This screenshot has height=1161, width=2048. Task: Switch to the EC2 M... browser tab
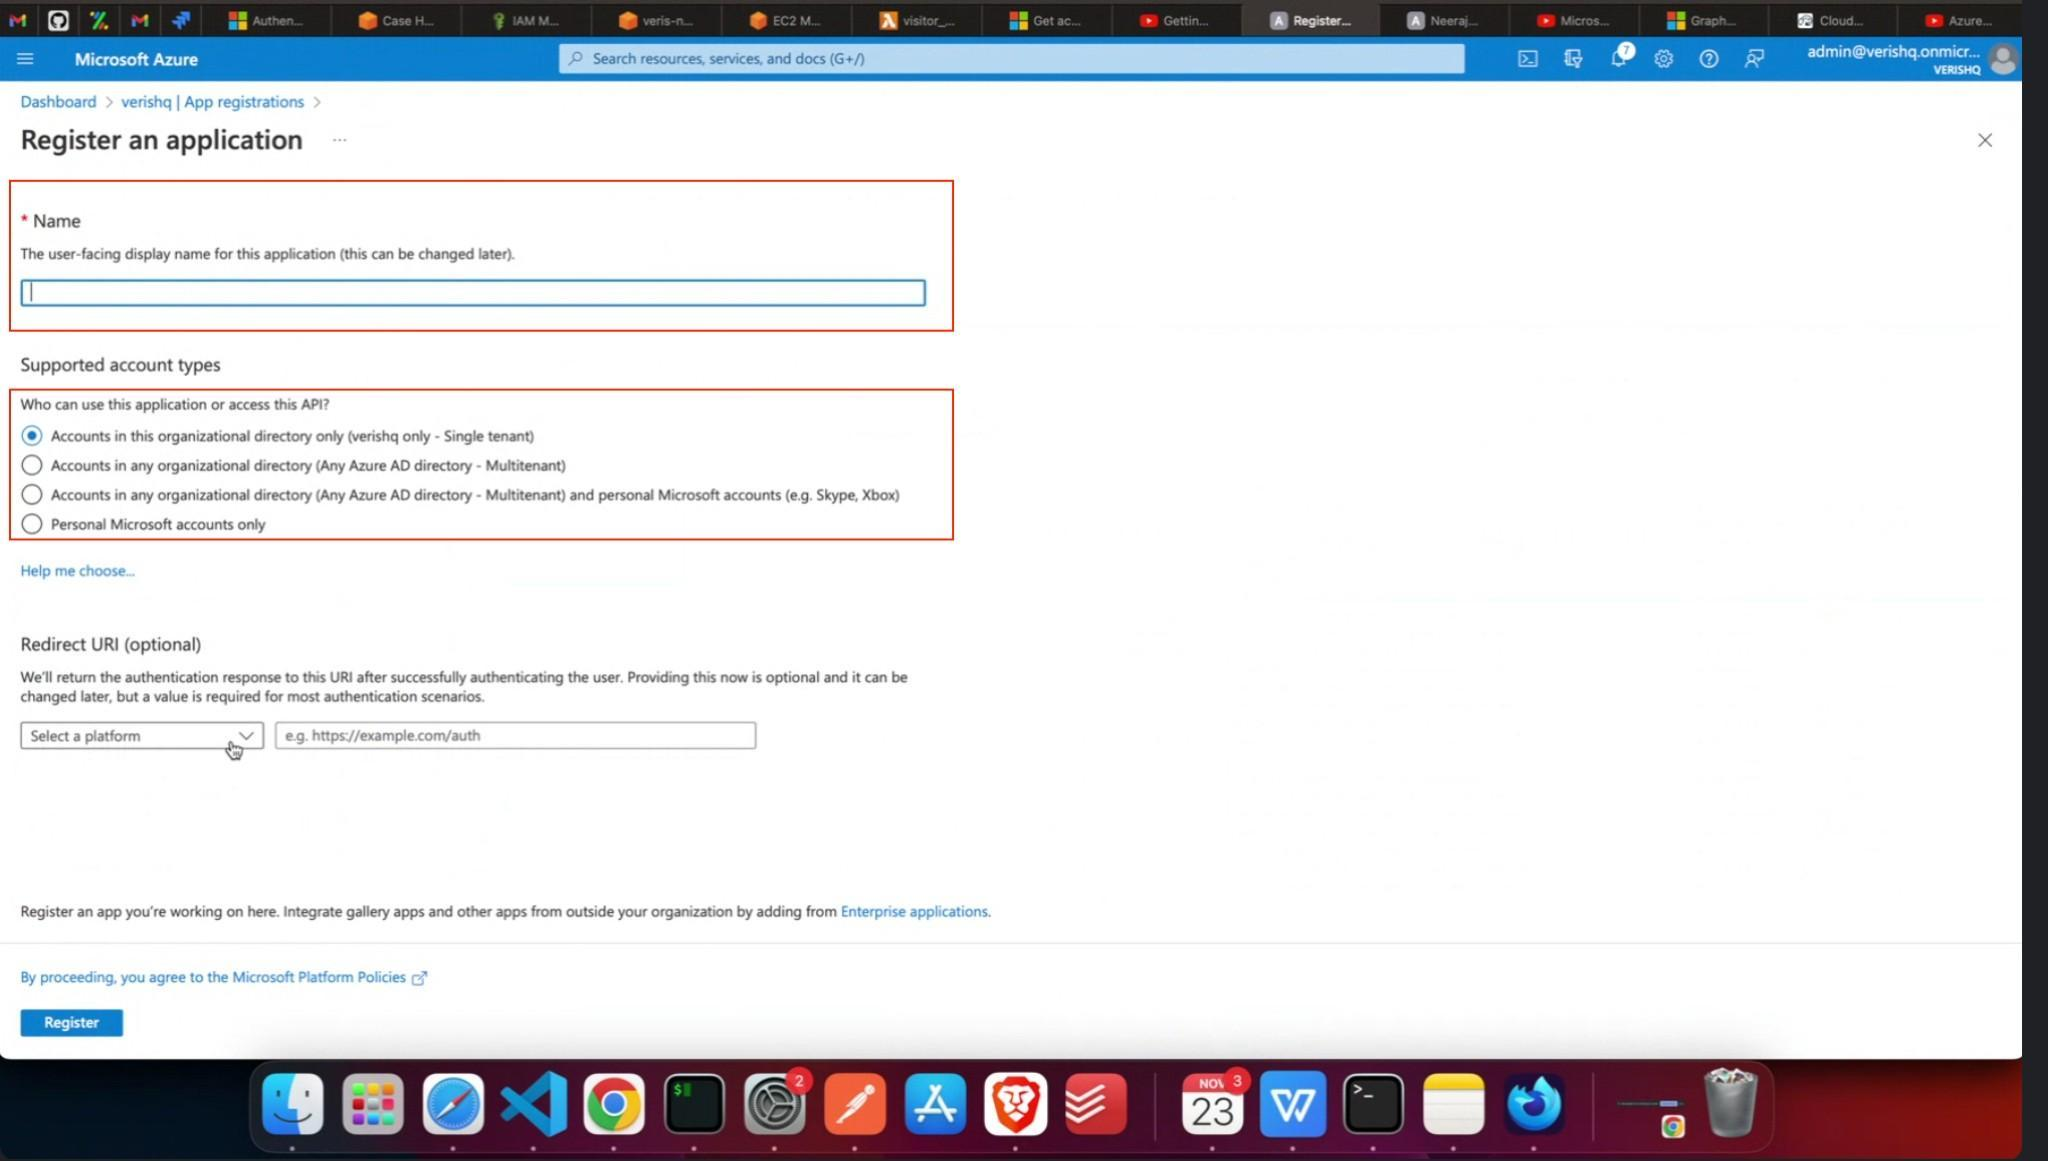[785, 20]
